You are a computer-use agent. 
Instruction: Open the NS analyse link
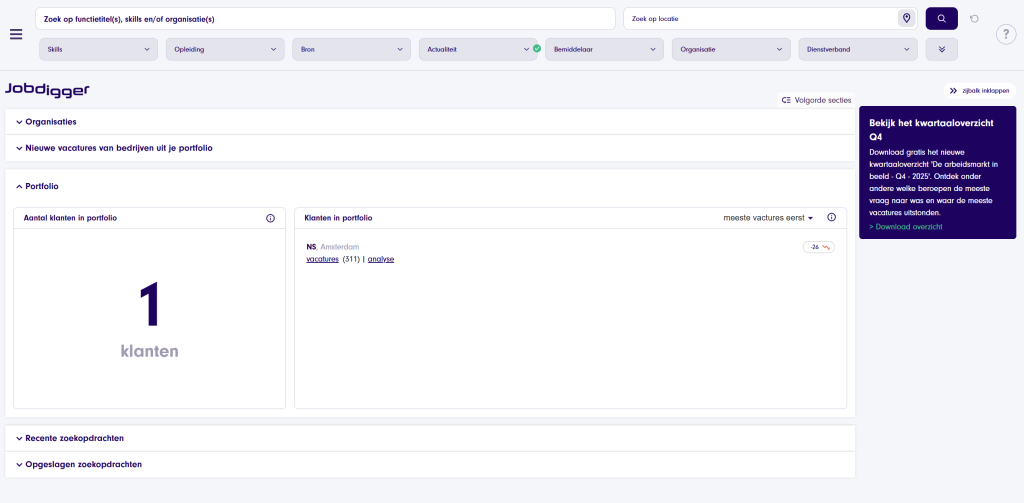click(381, 259)
